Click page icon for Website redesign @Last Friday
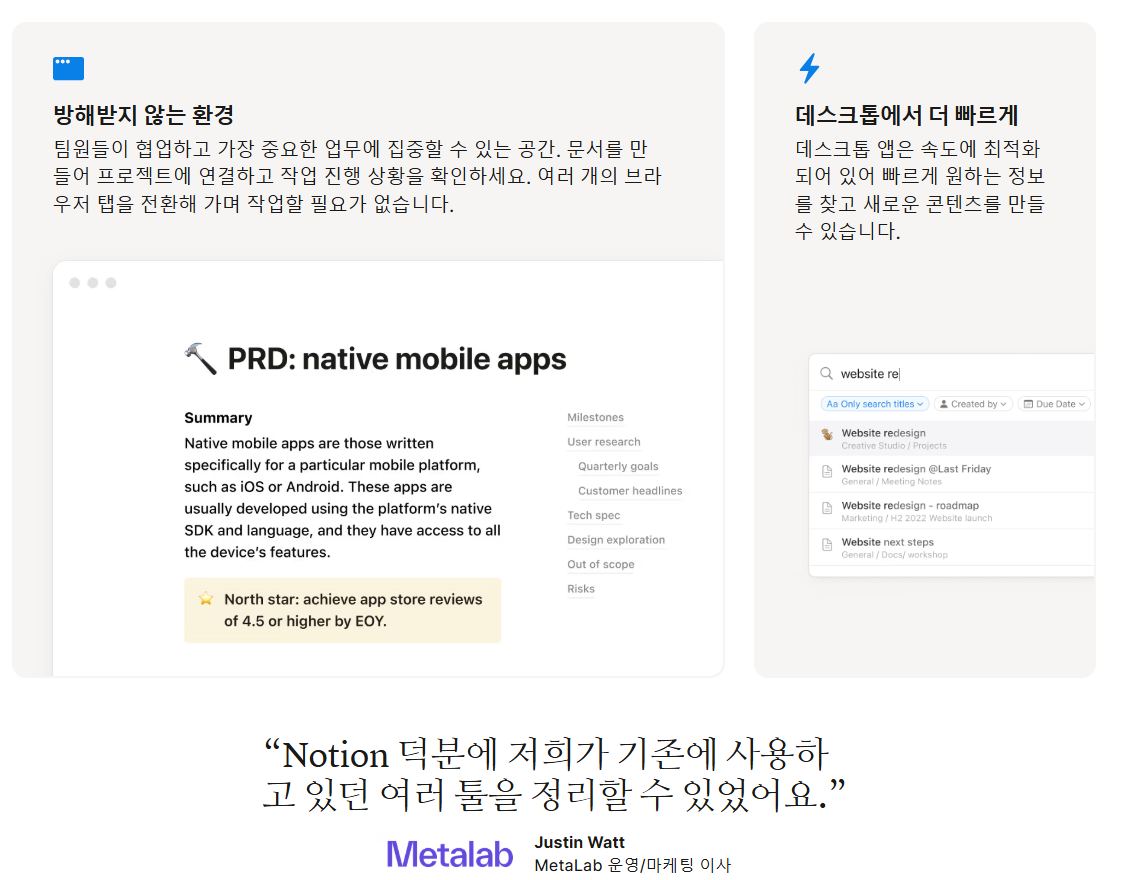 click(827, 471)
